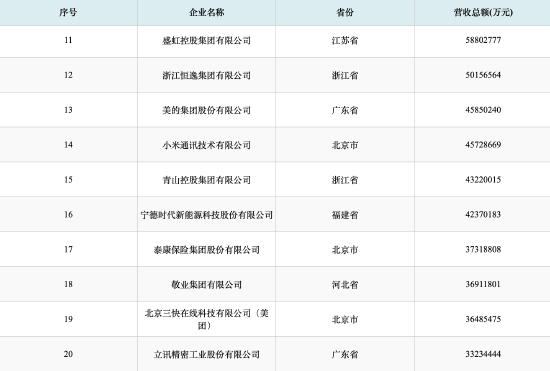Screen dimensions: 550x371
Task: Click 北京市 in the 小米通讯 row
Action: pos(345,145)
